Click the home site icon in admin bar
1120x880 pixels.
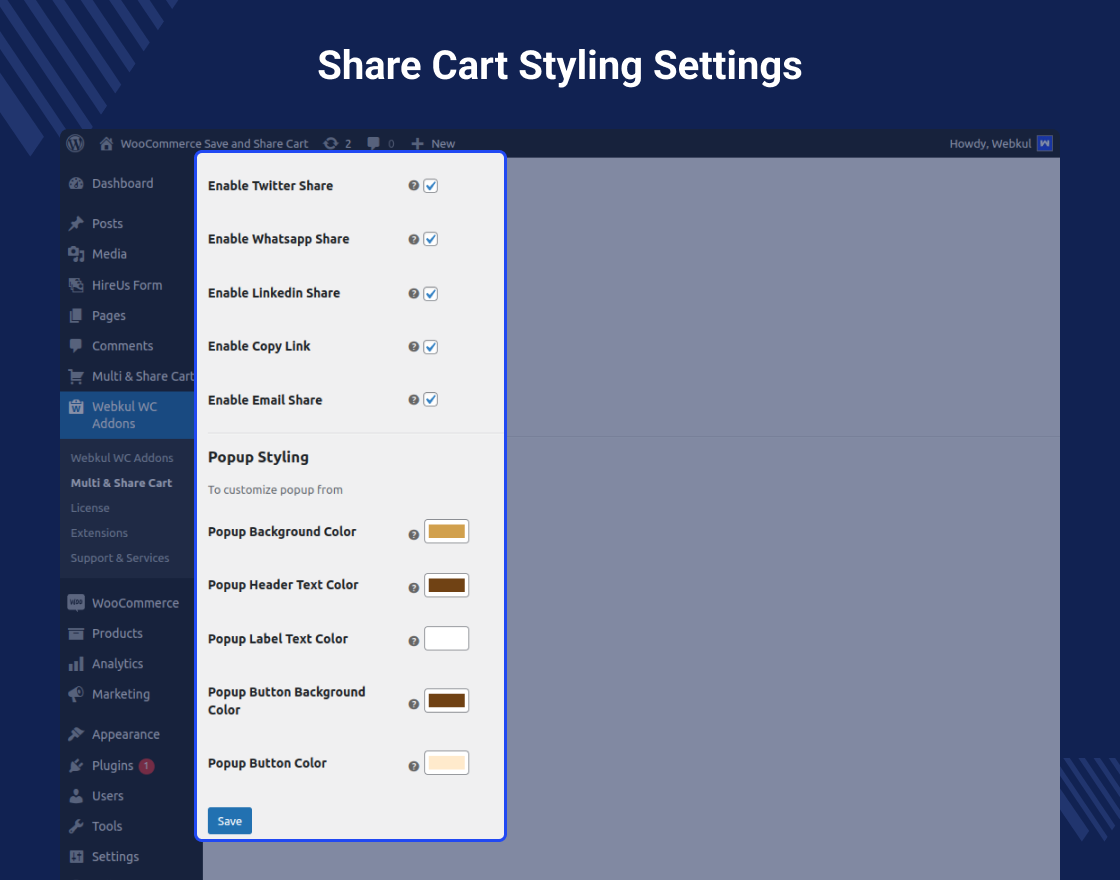pyautogui.click(x=106, y=144)
